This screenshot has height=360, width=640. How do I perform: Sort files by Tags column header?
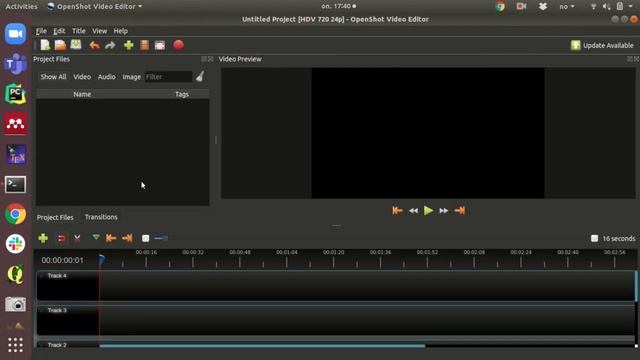pos(182,94)
